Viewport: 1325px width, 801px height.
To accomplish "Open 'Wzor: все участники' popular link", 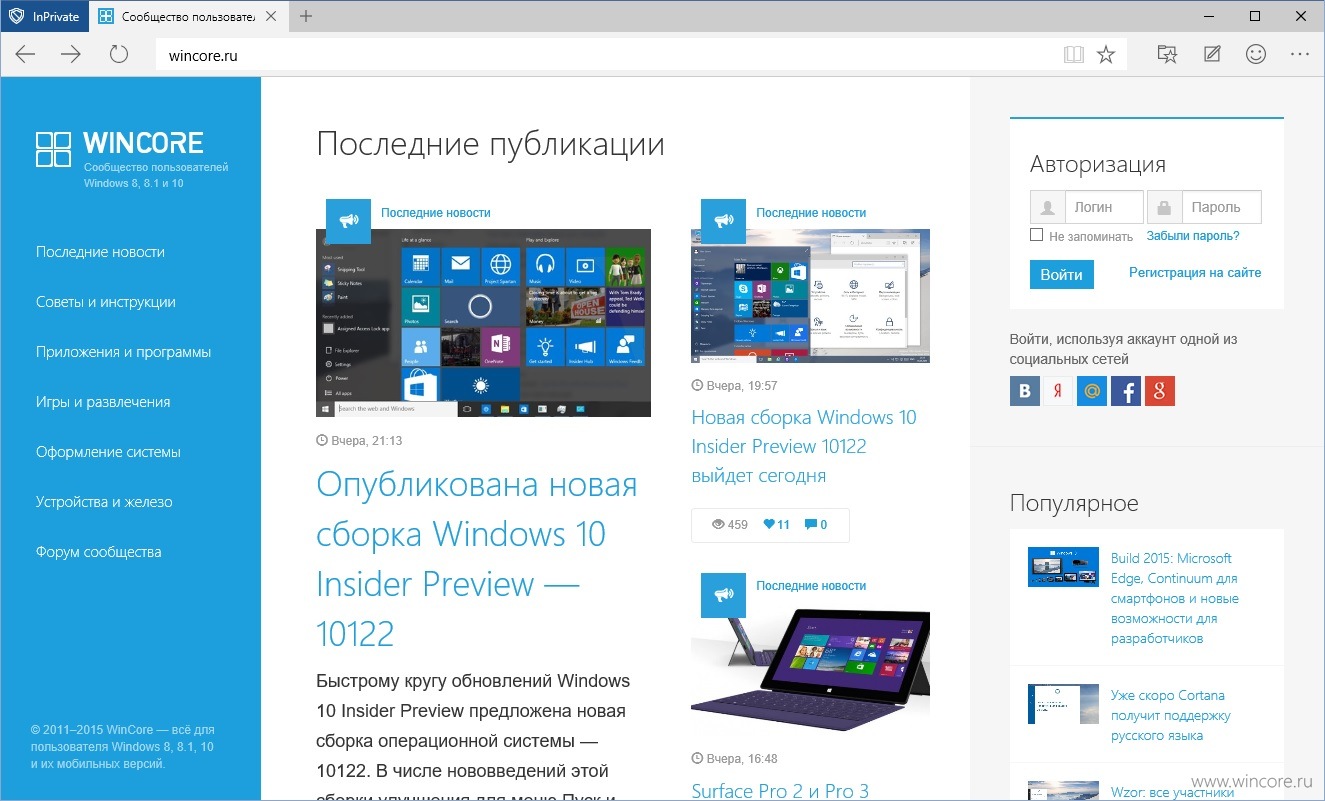I will 1171,793.
